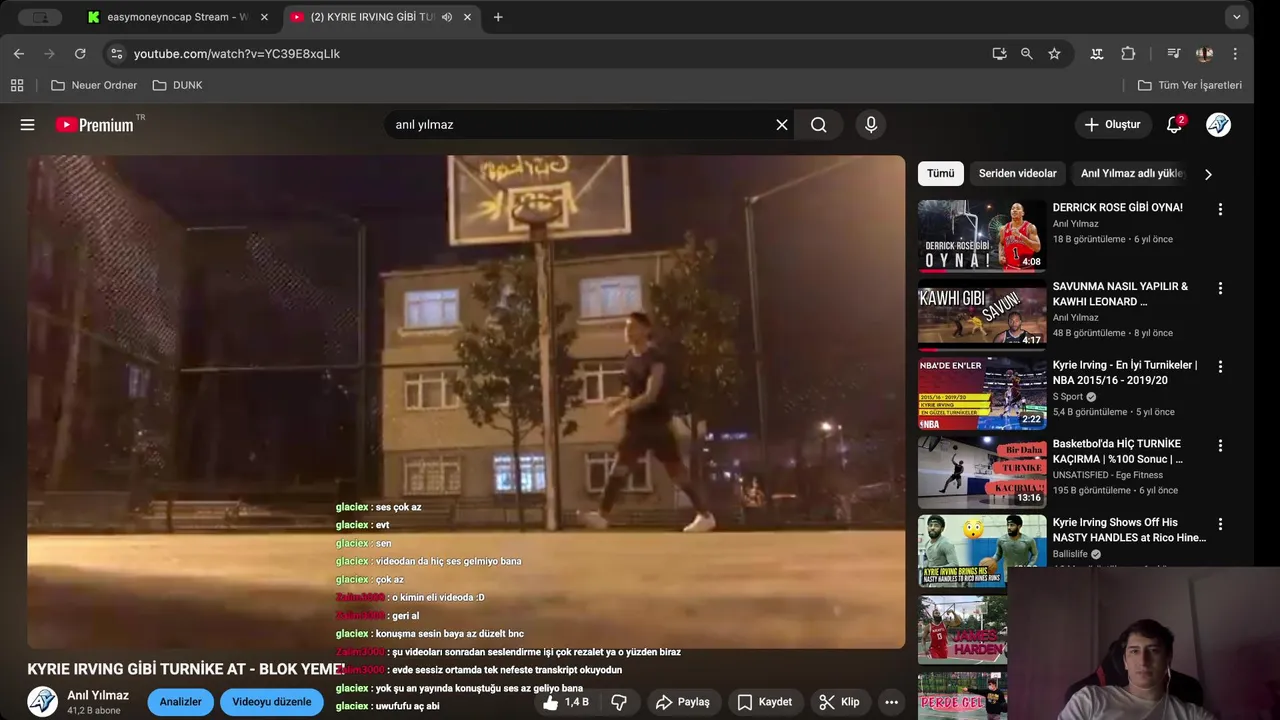This screenshot has height=720, width=1280.
Task: Like the video with thumbs up
Action: (565, 702)
